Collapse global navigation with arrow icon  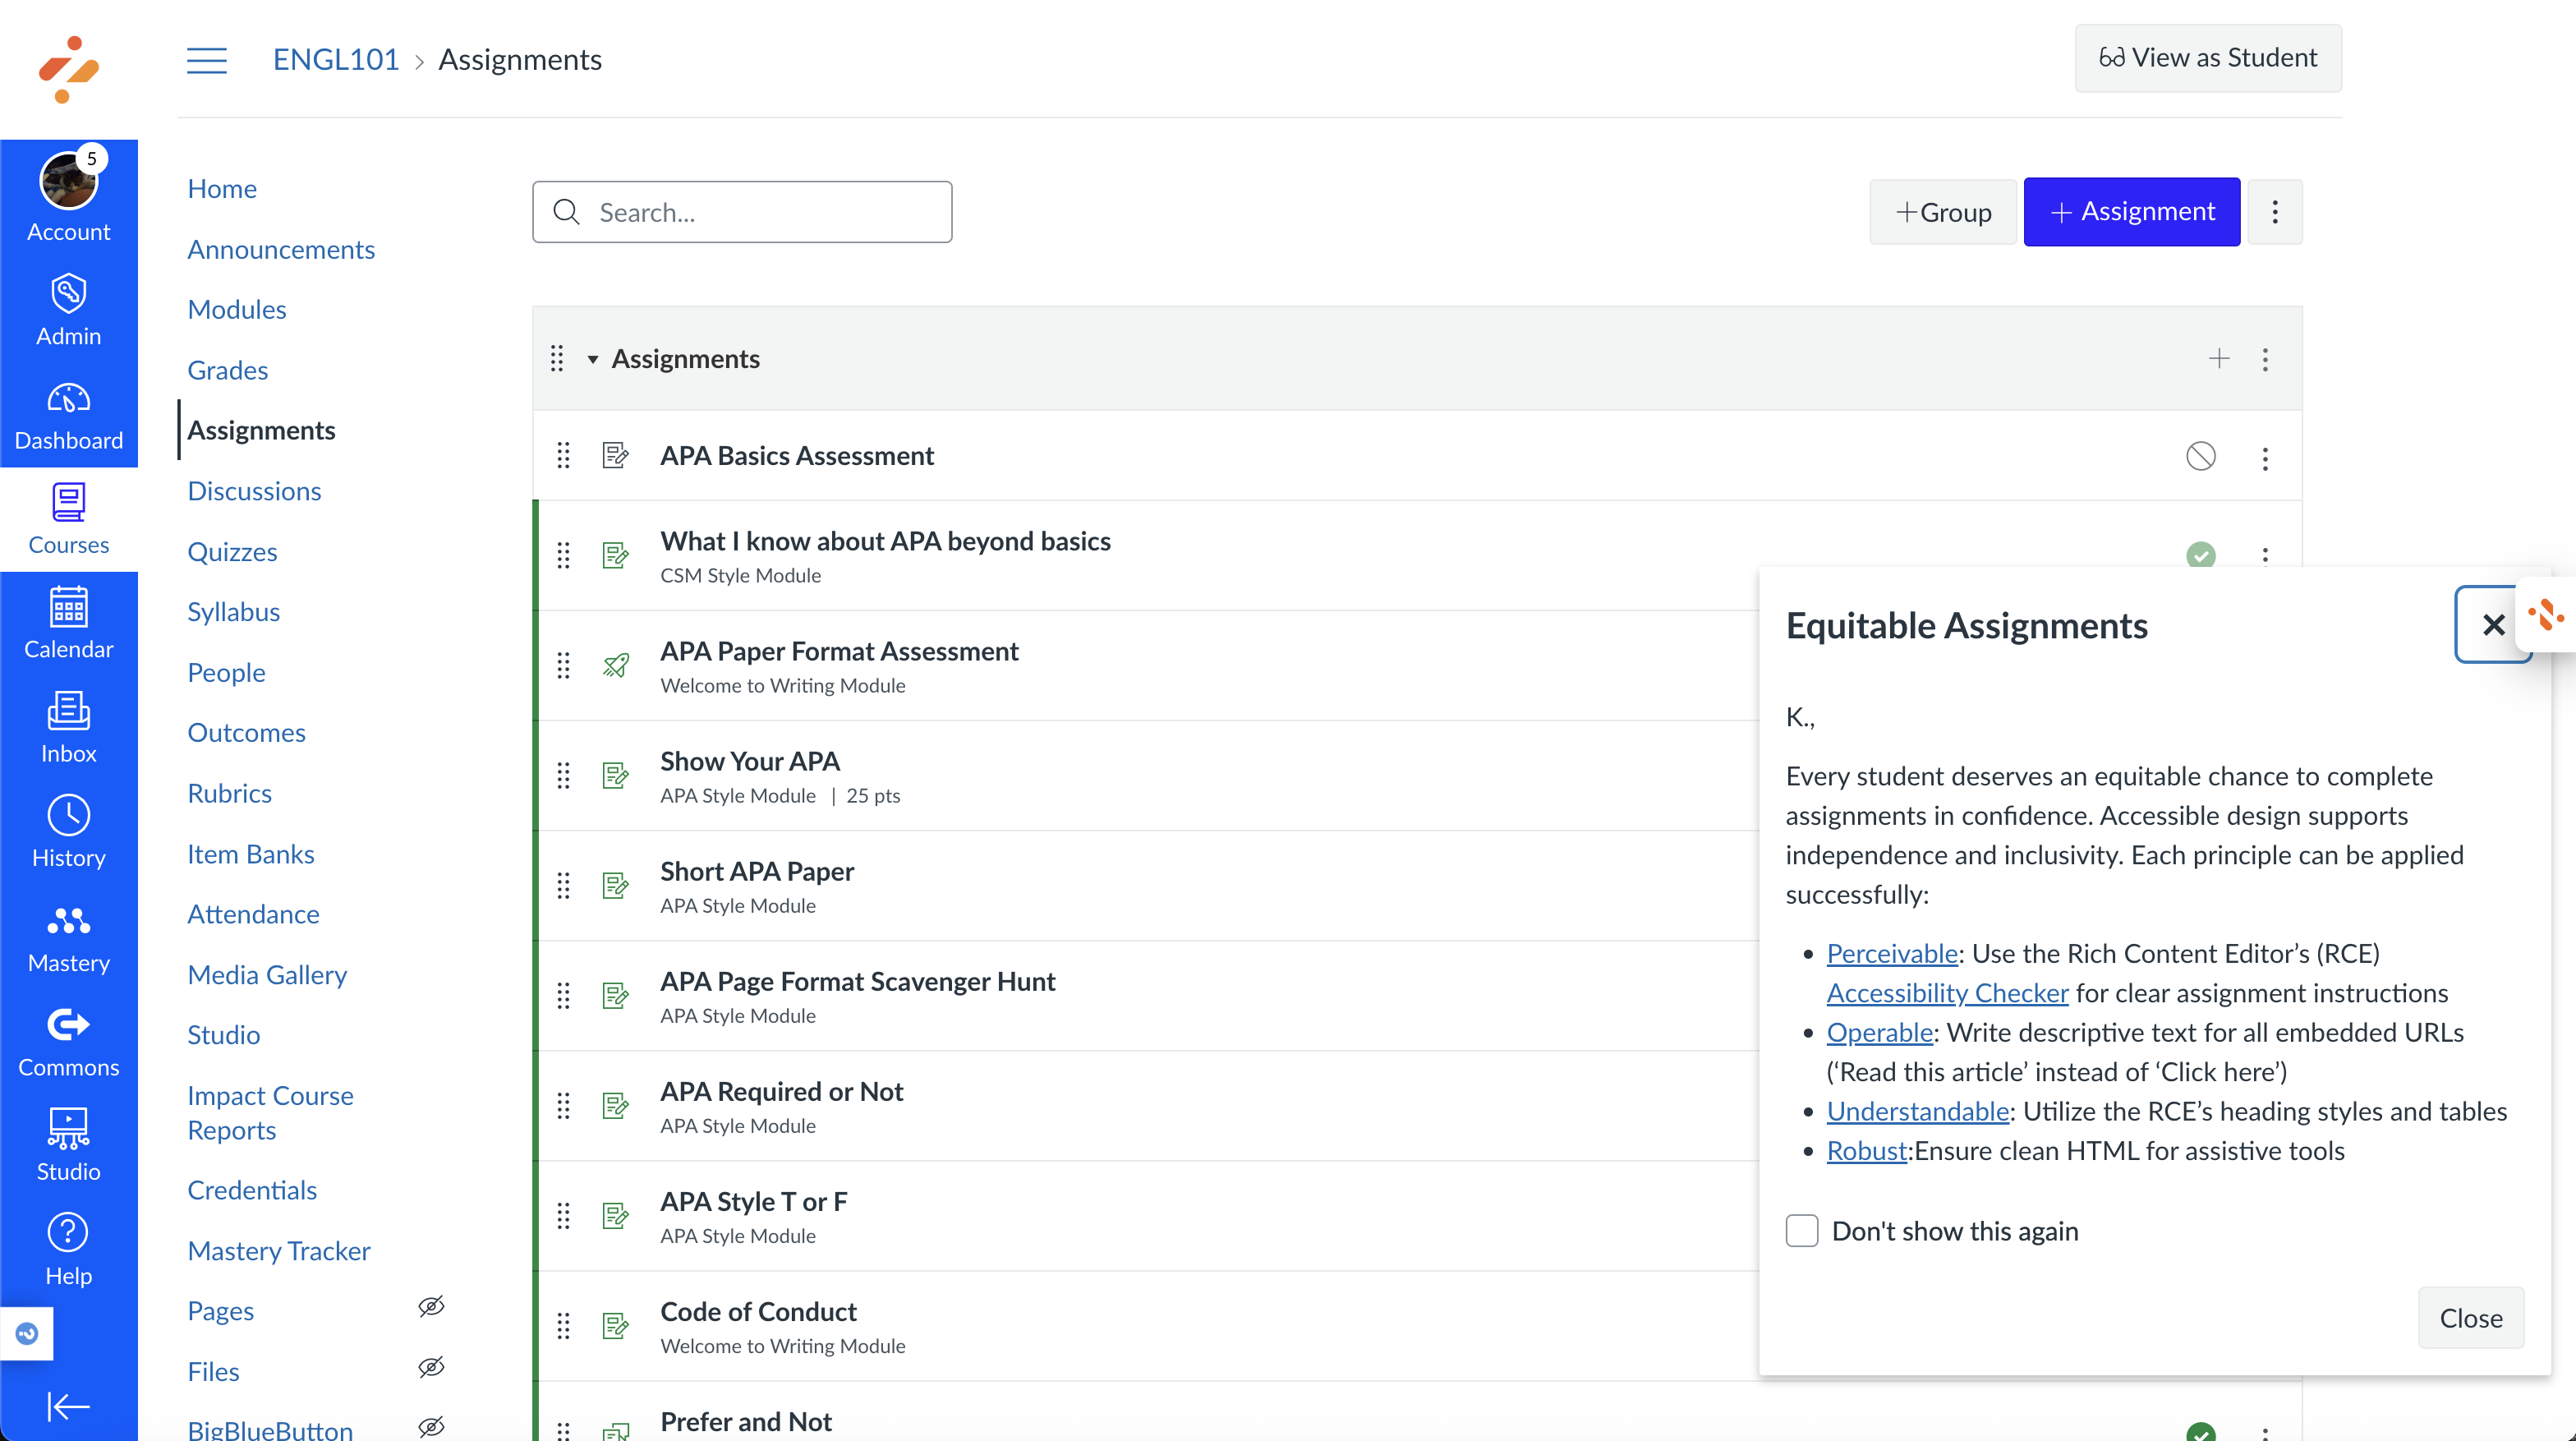pos(68,1406)
